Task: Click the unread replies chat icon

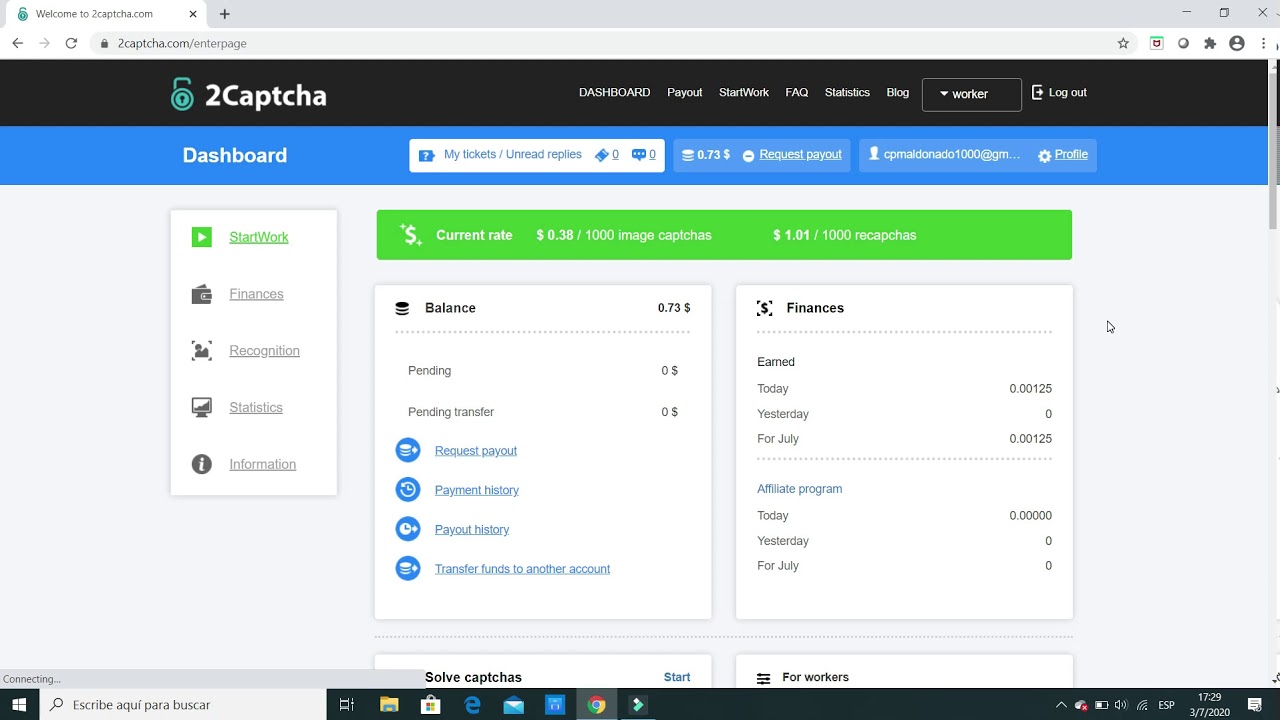Action: coord(639,155)
